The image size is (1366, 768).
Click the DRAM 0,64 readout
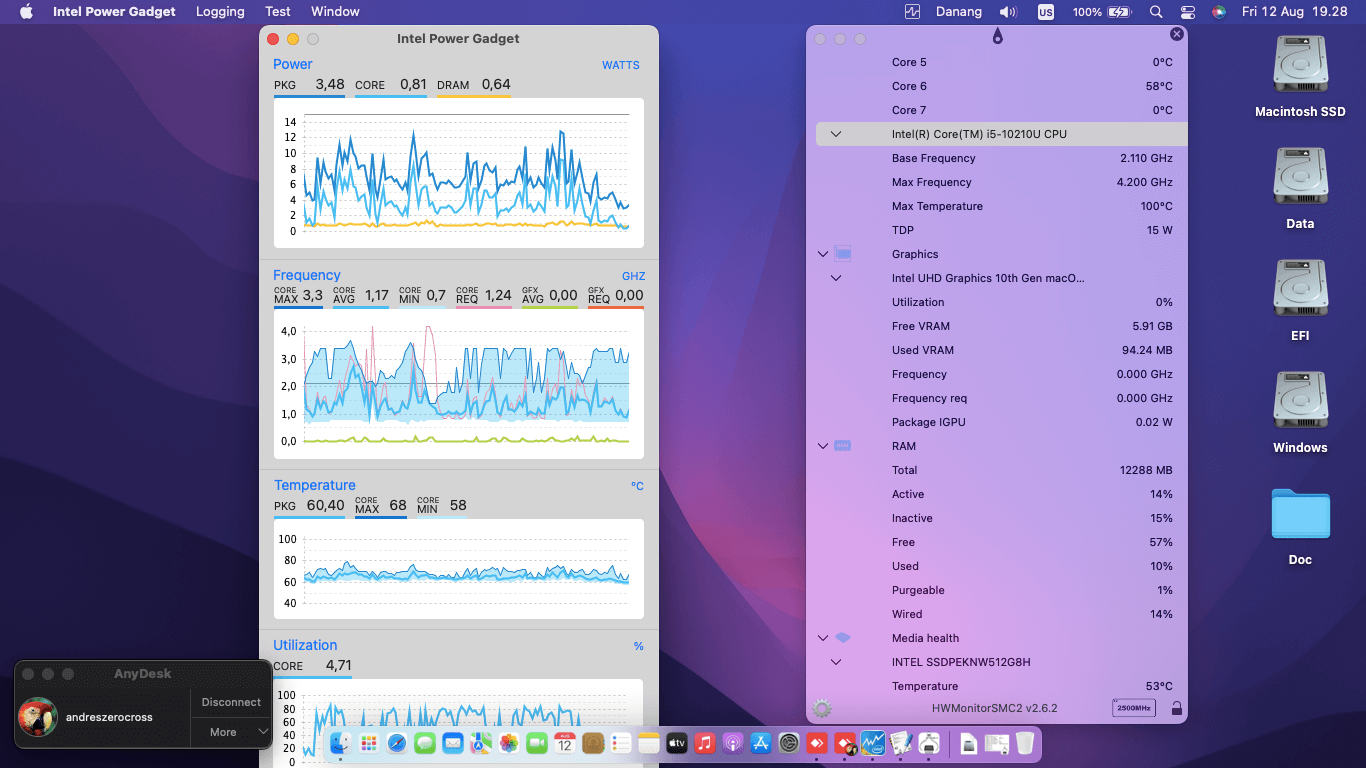[x=474, y=85]
